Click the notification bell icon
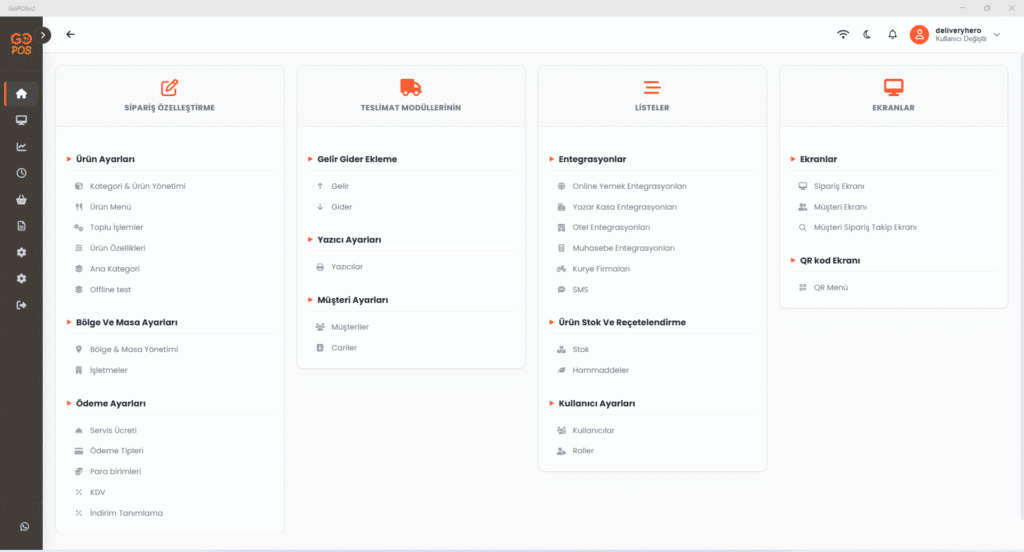Screen dimensions: 1024x552 click(x=892, y=34)
